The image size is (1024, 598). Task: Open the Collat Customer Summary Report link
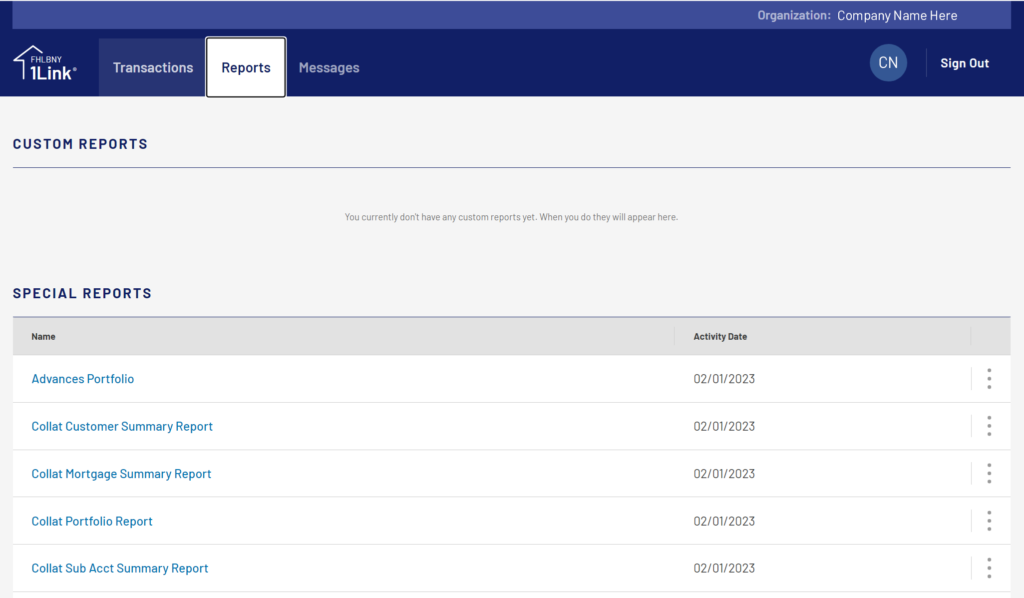(122, 426)
